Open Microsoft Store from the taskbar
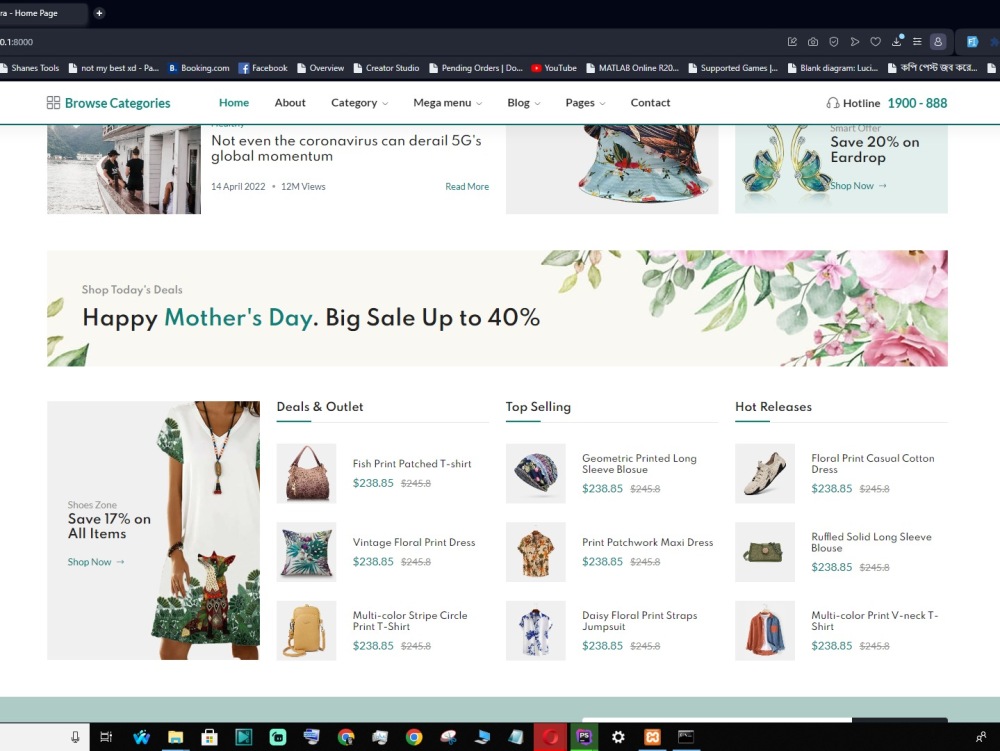The width and height of the screenshot is (1000, 751). (209, 737)
